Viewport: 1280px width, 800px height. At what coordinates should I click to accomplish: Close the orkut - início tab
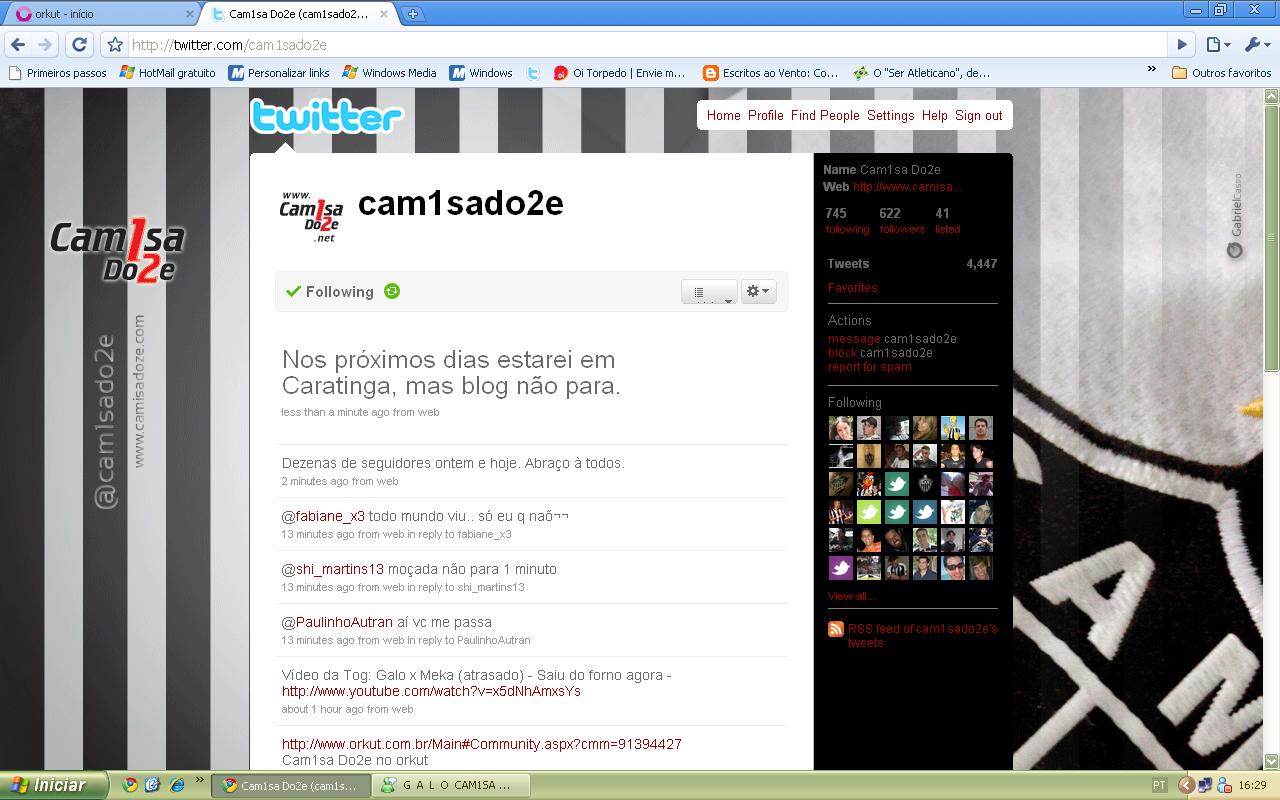pos(189,14)
